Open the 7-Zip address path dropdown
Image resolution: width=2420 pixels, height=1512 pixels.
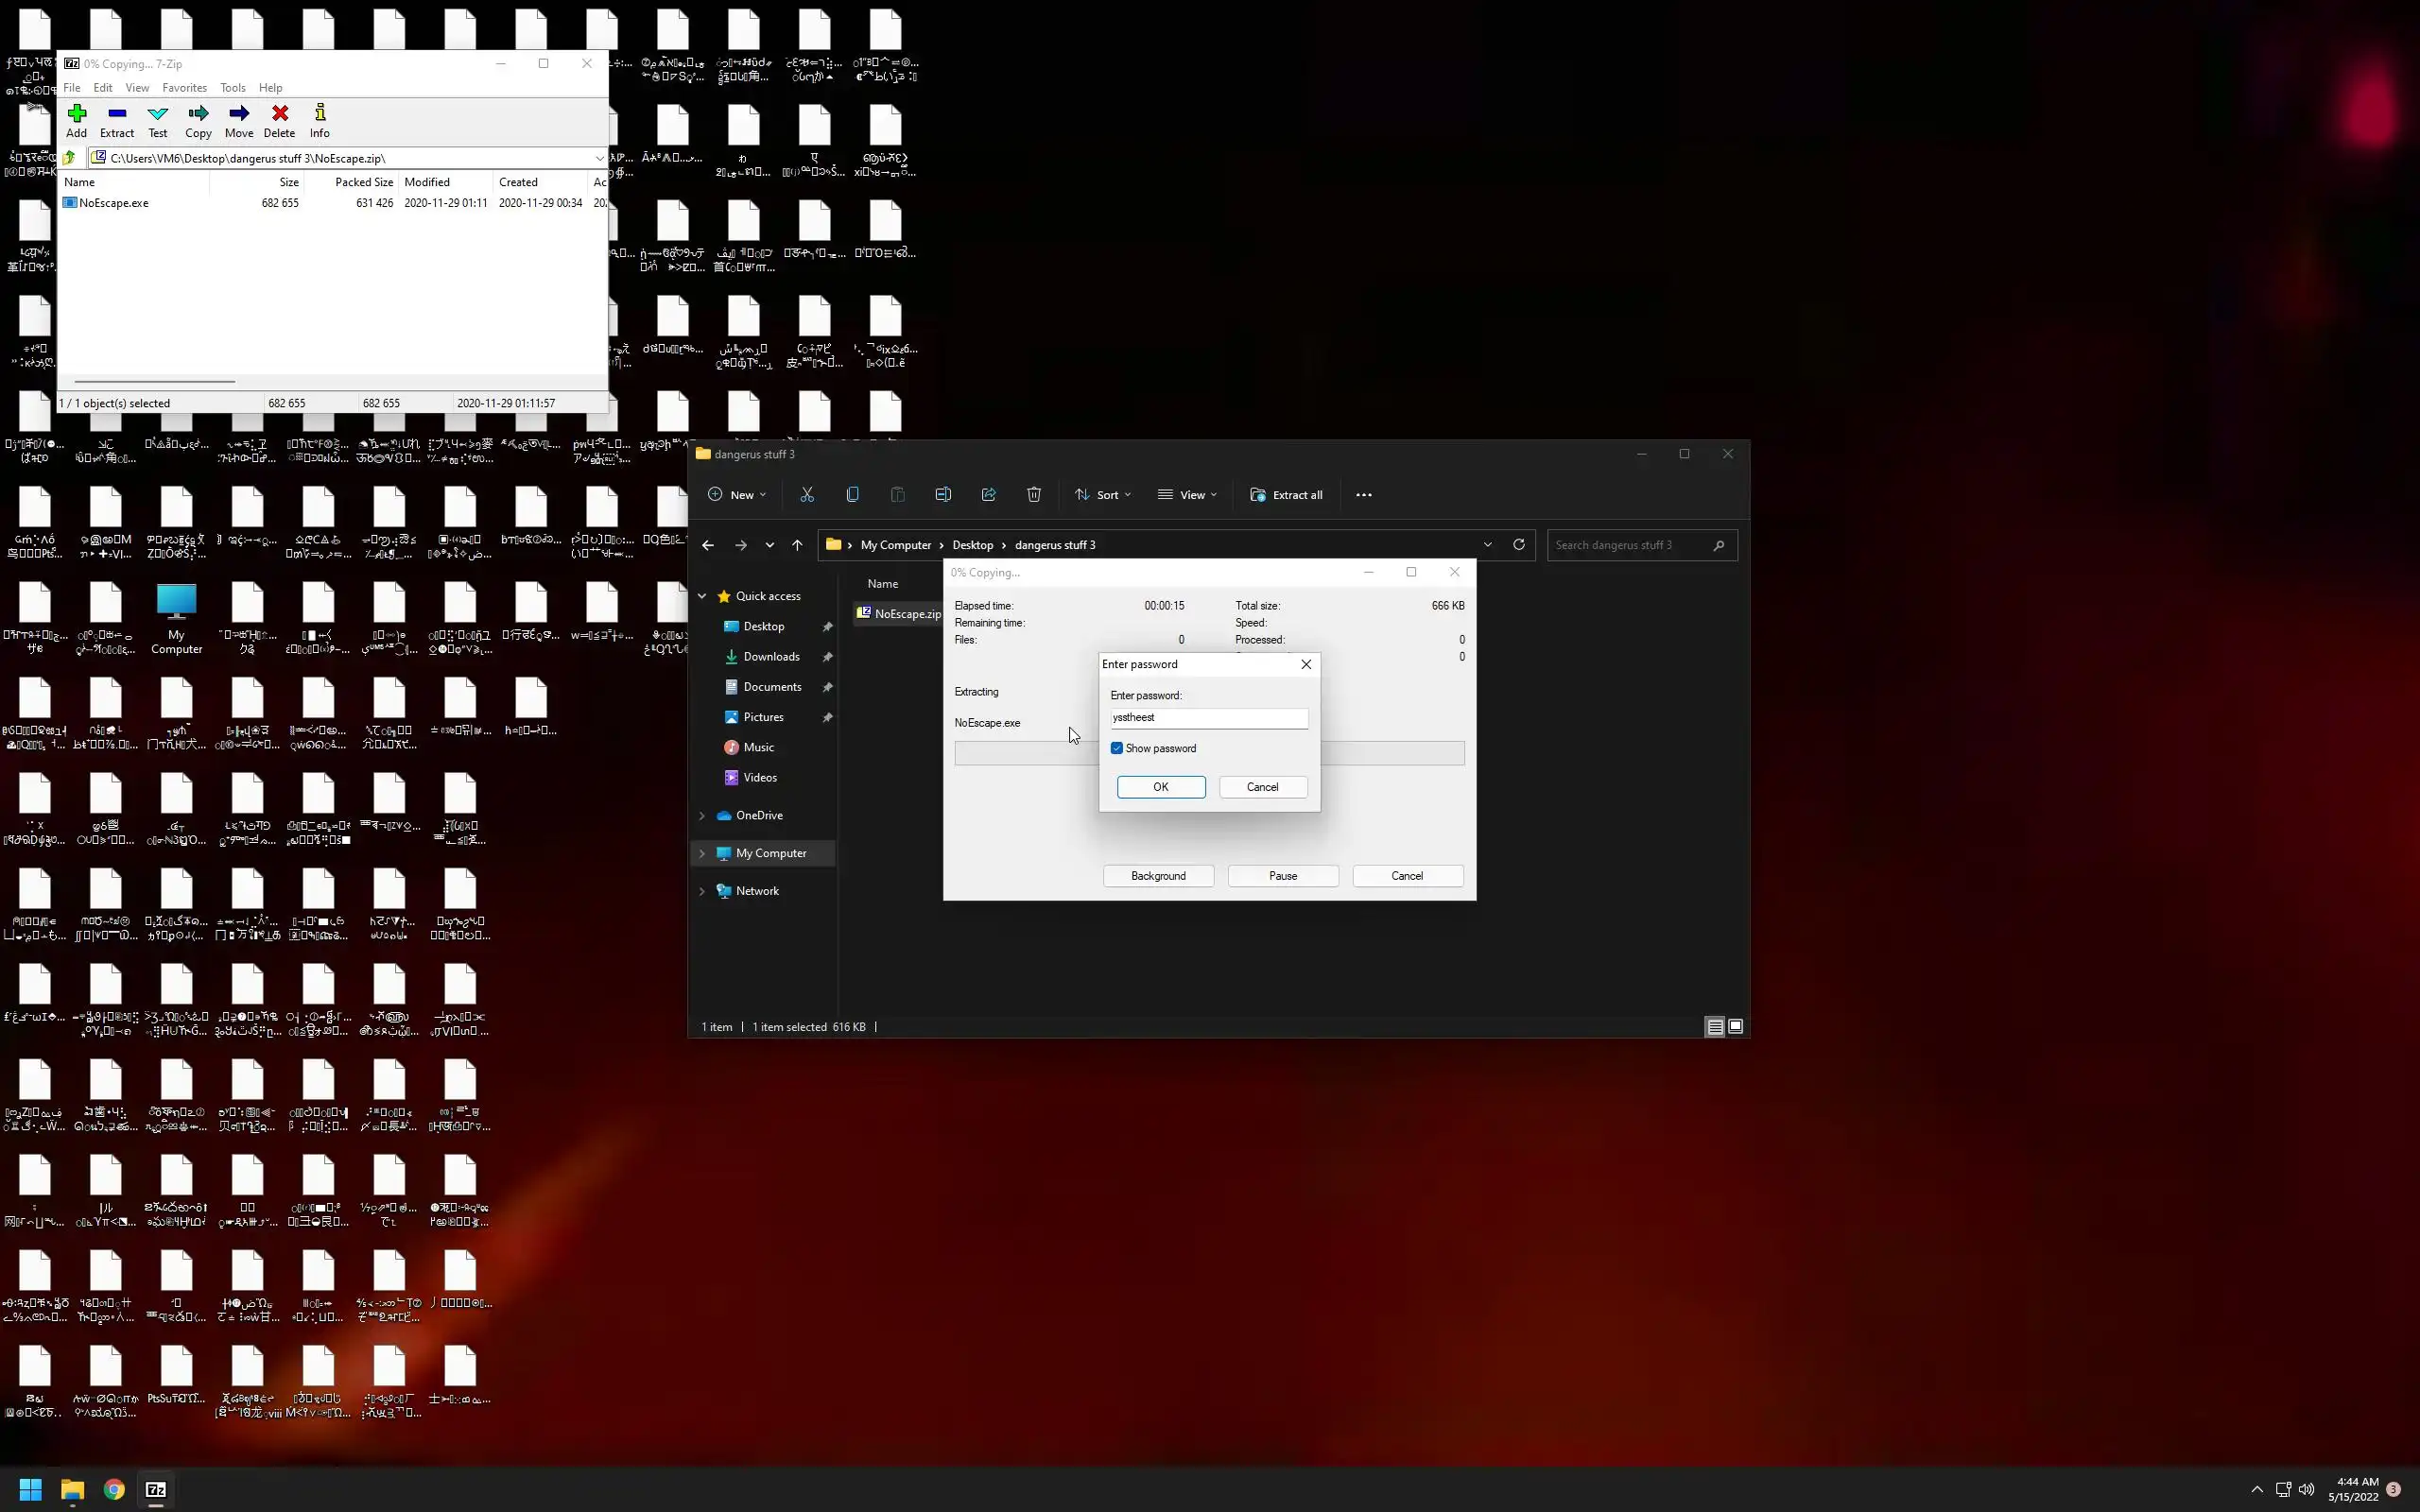click(598, 158)
